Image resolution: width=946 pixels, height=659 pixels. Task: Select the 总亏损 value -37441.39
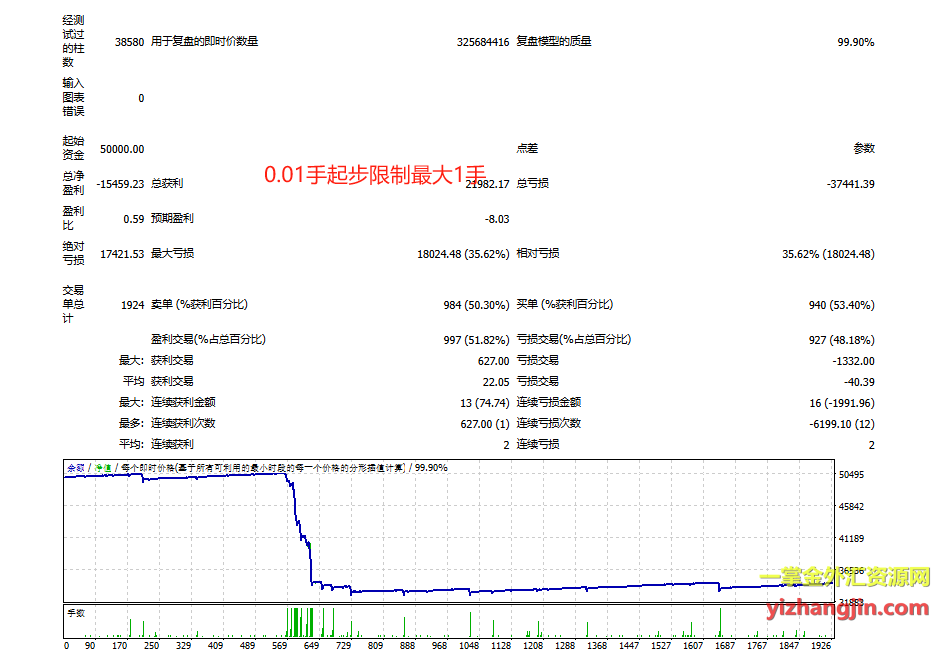(851, 184)
